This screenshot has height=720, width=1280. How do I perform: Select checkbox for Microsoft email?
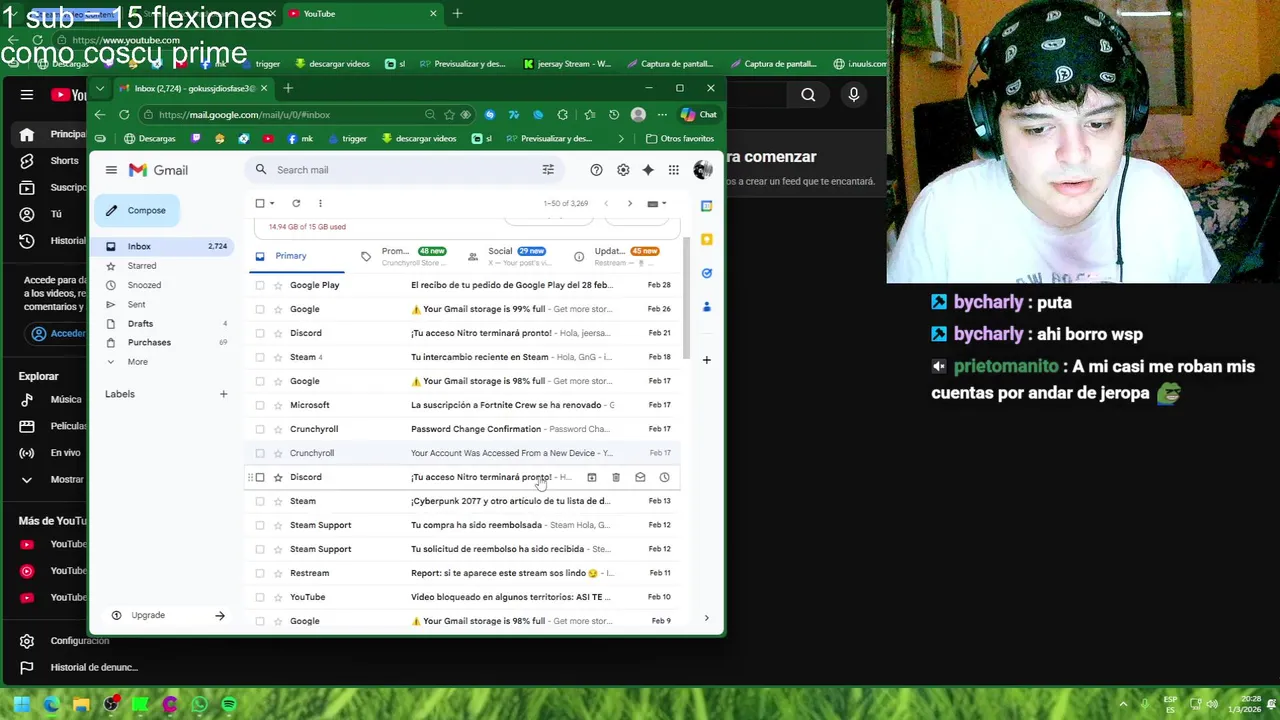click(x=260, y=405)
